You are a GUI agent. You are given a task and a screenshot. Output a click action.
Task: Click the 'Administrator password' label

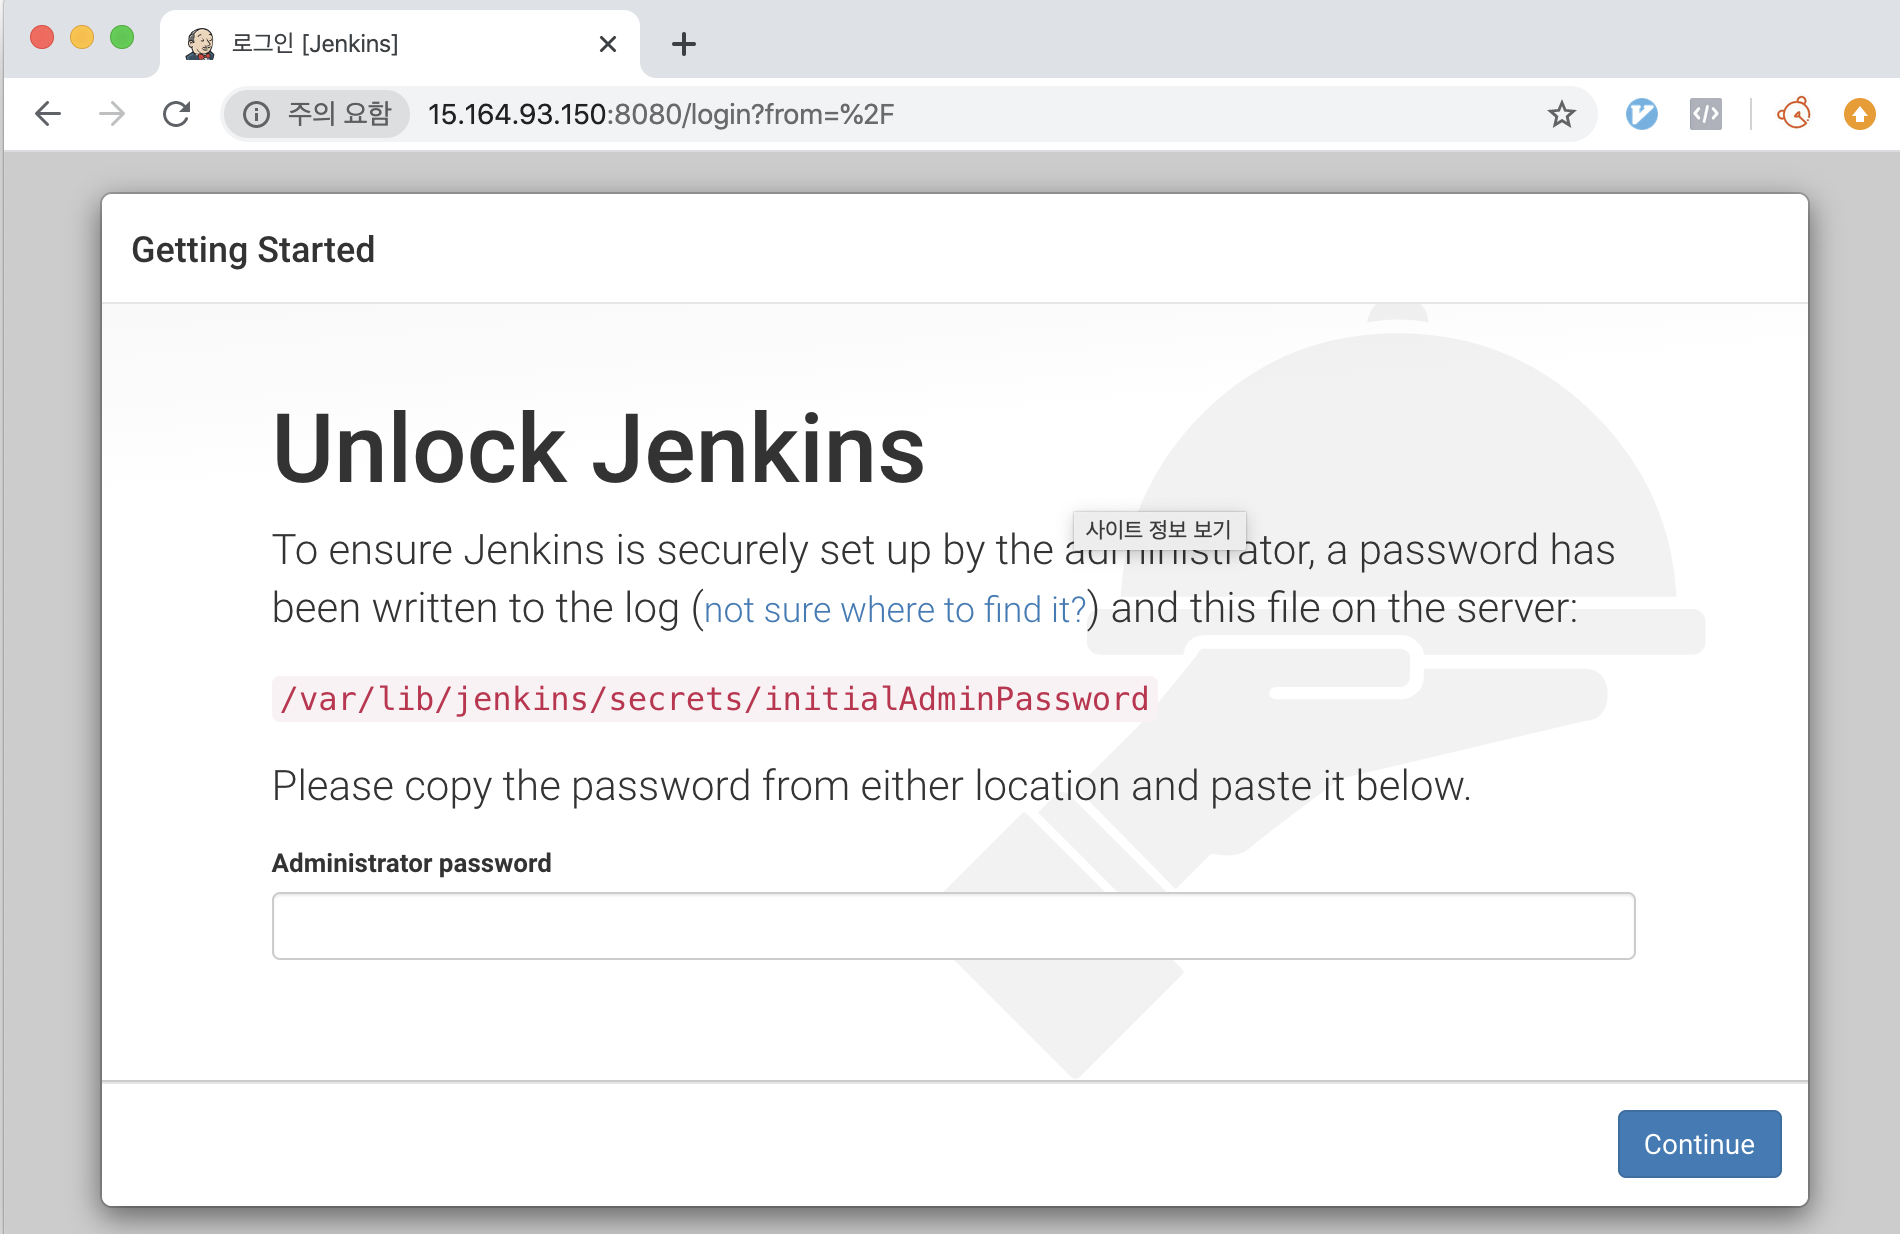click(411, 863)
